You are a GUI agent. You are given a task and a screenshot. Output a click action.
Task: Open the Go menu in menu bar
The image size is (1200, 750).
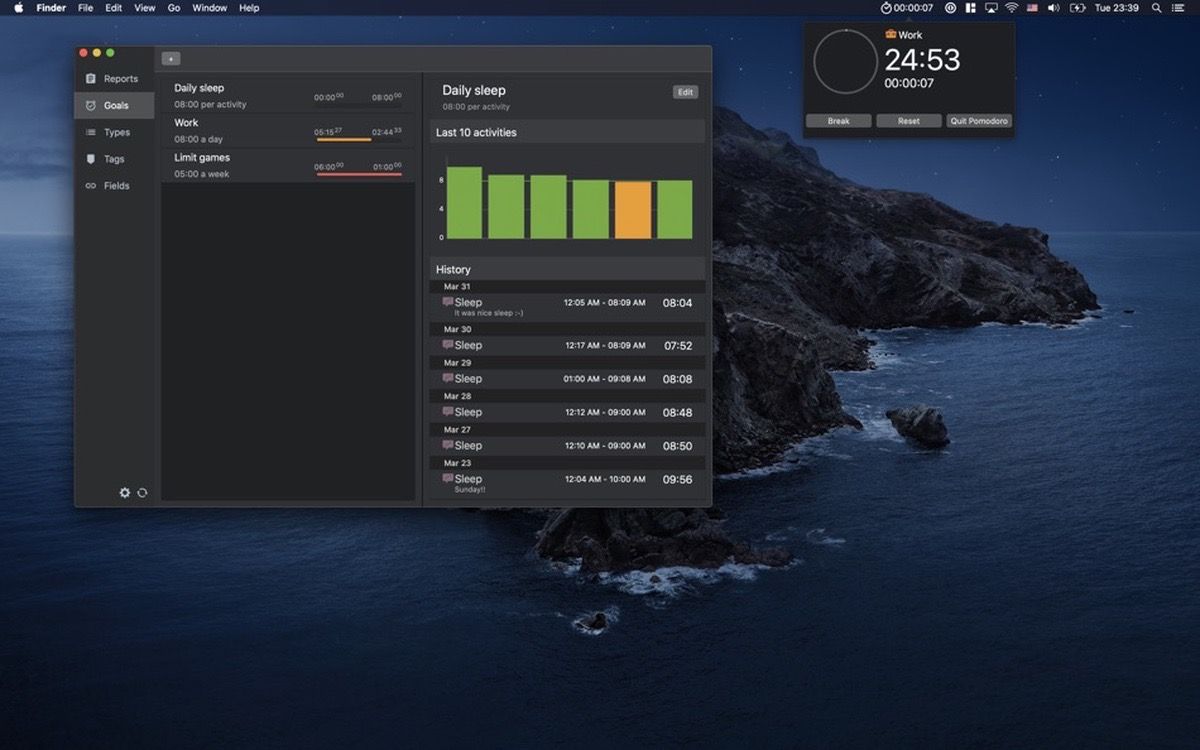point(174,7)
